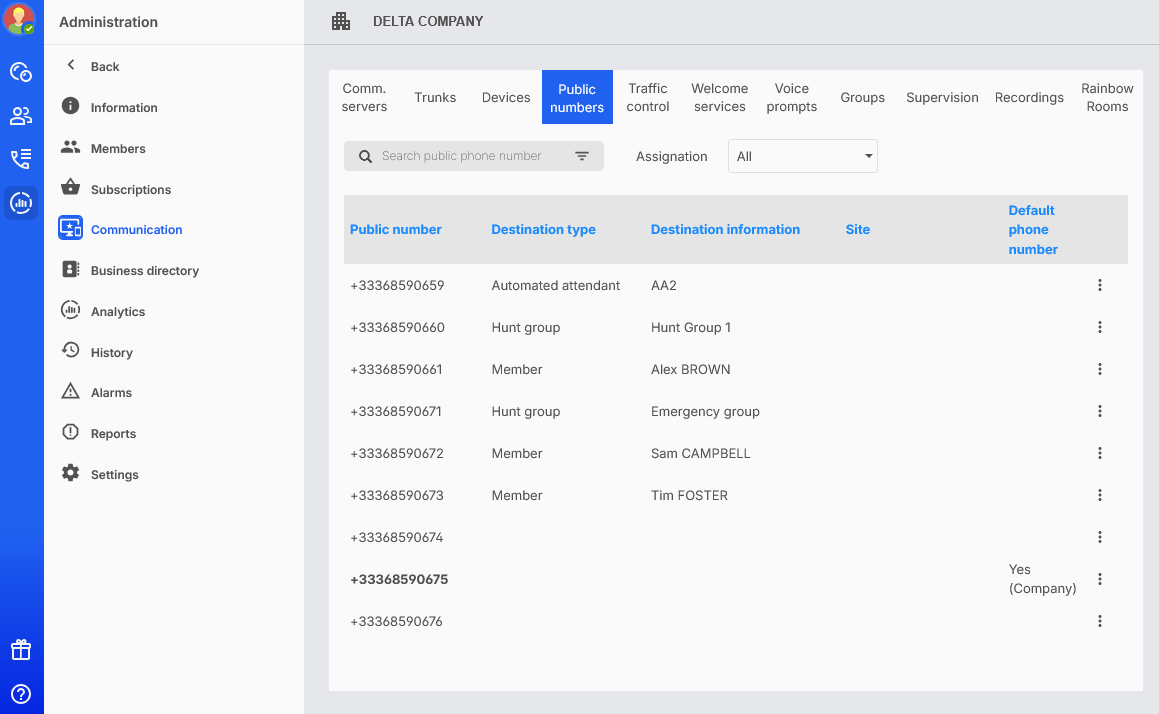
Task: Open three-dot menu for +33368590676
Action: click(1099, 622)
